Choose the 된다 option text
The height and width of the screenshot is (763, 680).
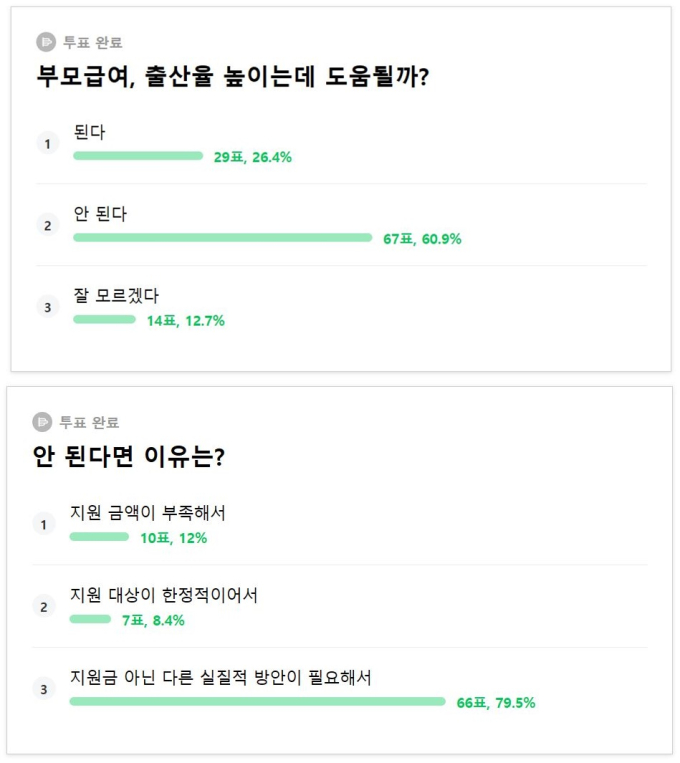[89, 132]
